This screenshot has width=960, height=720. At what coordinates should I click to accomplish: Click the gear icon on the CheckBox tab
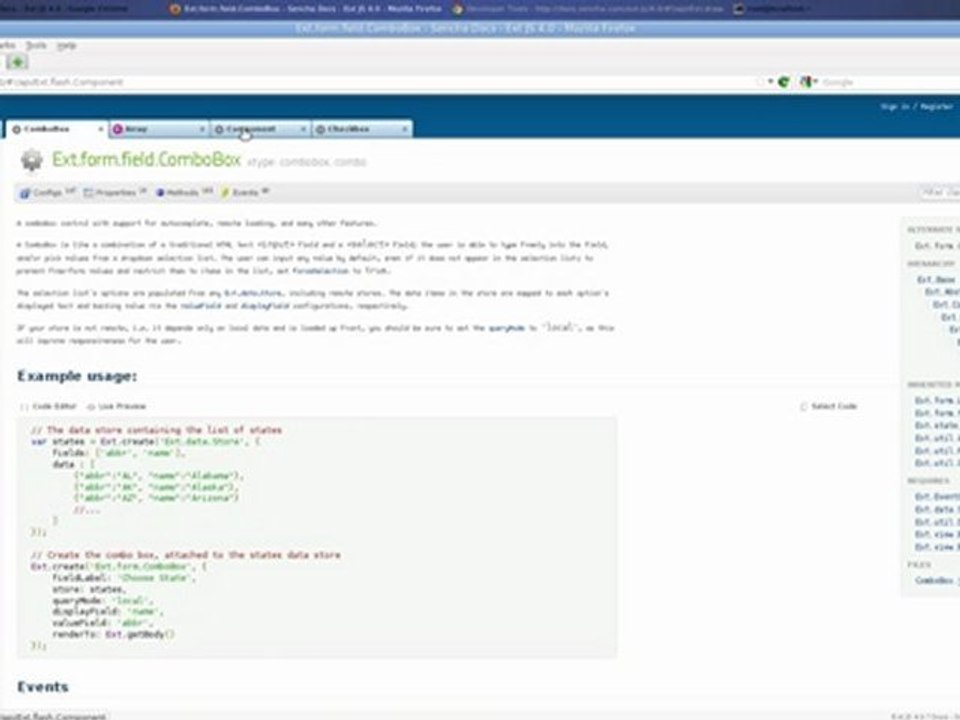point(320,129)
